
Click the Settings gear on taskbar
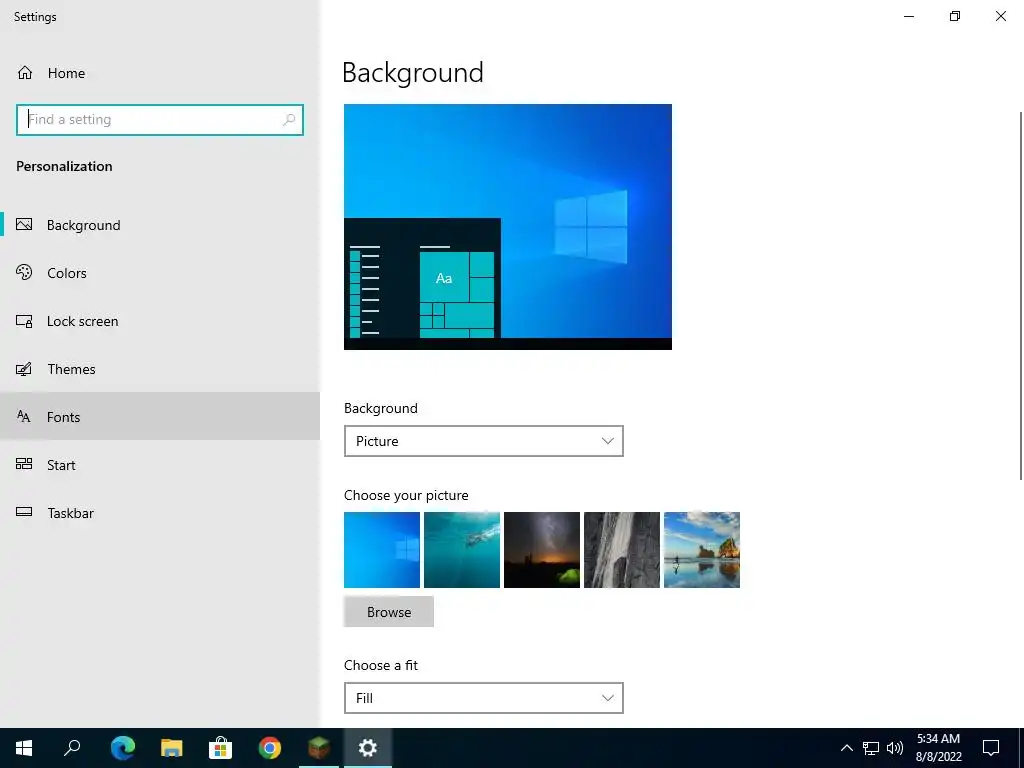point(368,748)
